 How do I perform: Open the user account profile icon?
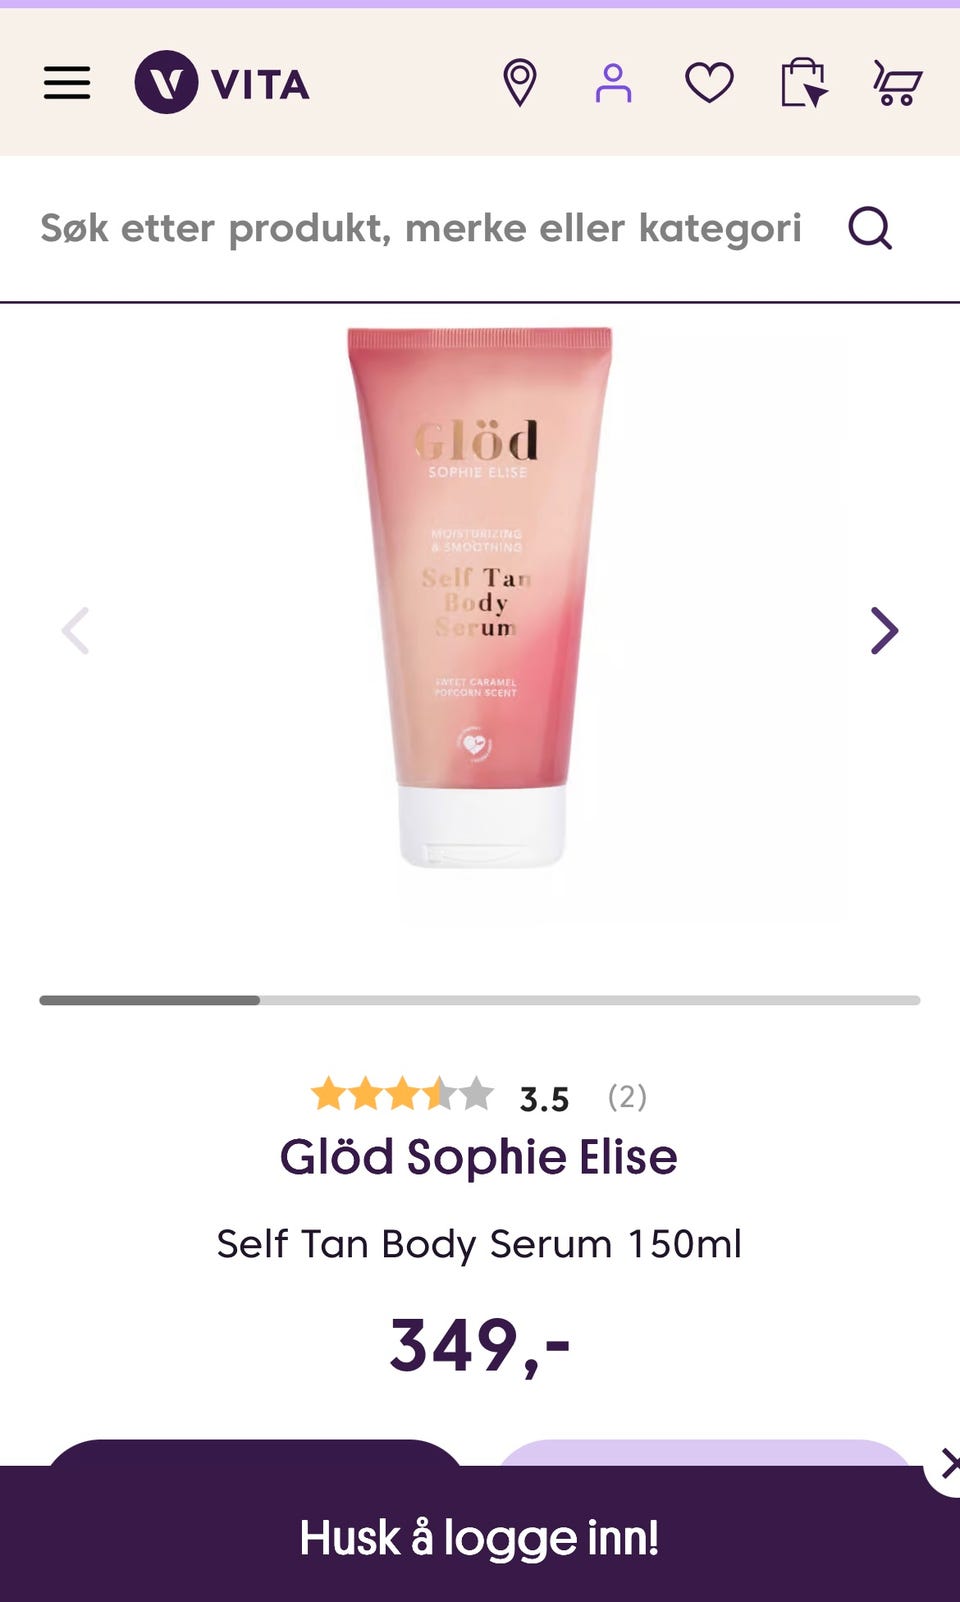coord(613,83)
